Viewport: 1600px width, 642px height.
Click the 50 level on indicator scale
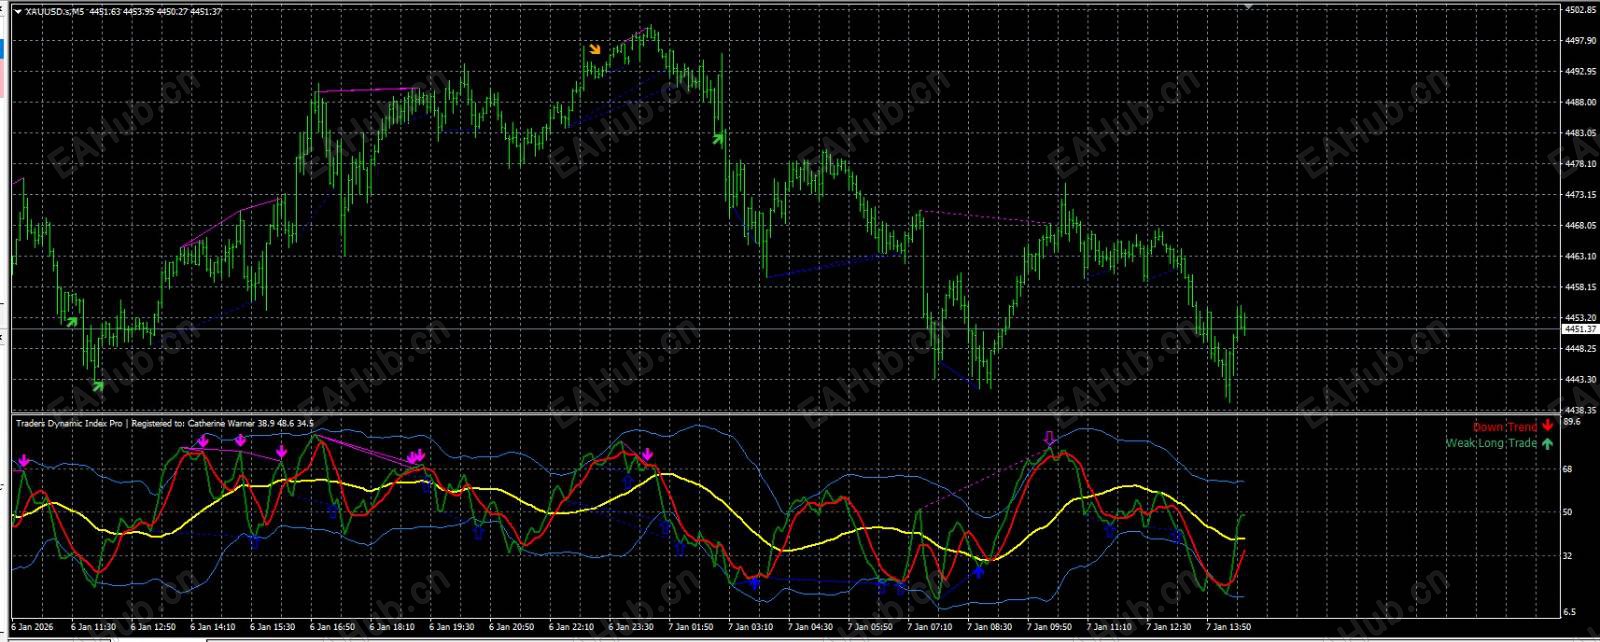click(x=1568, y=512)
